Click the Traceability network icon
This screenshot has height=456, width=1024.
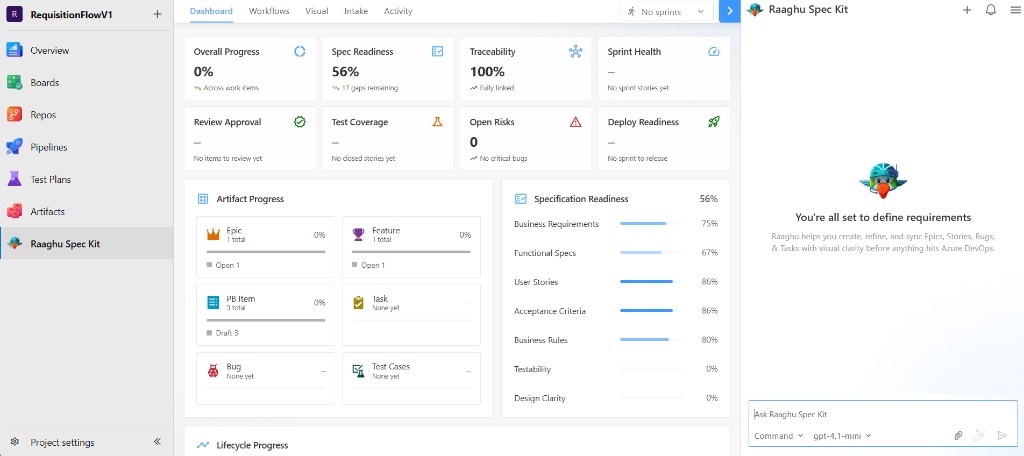point(575,52)
